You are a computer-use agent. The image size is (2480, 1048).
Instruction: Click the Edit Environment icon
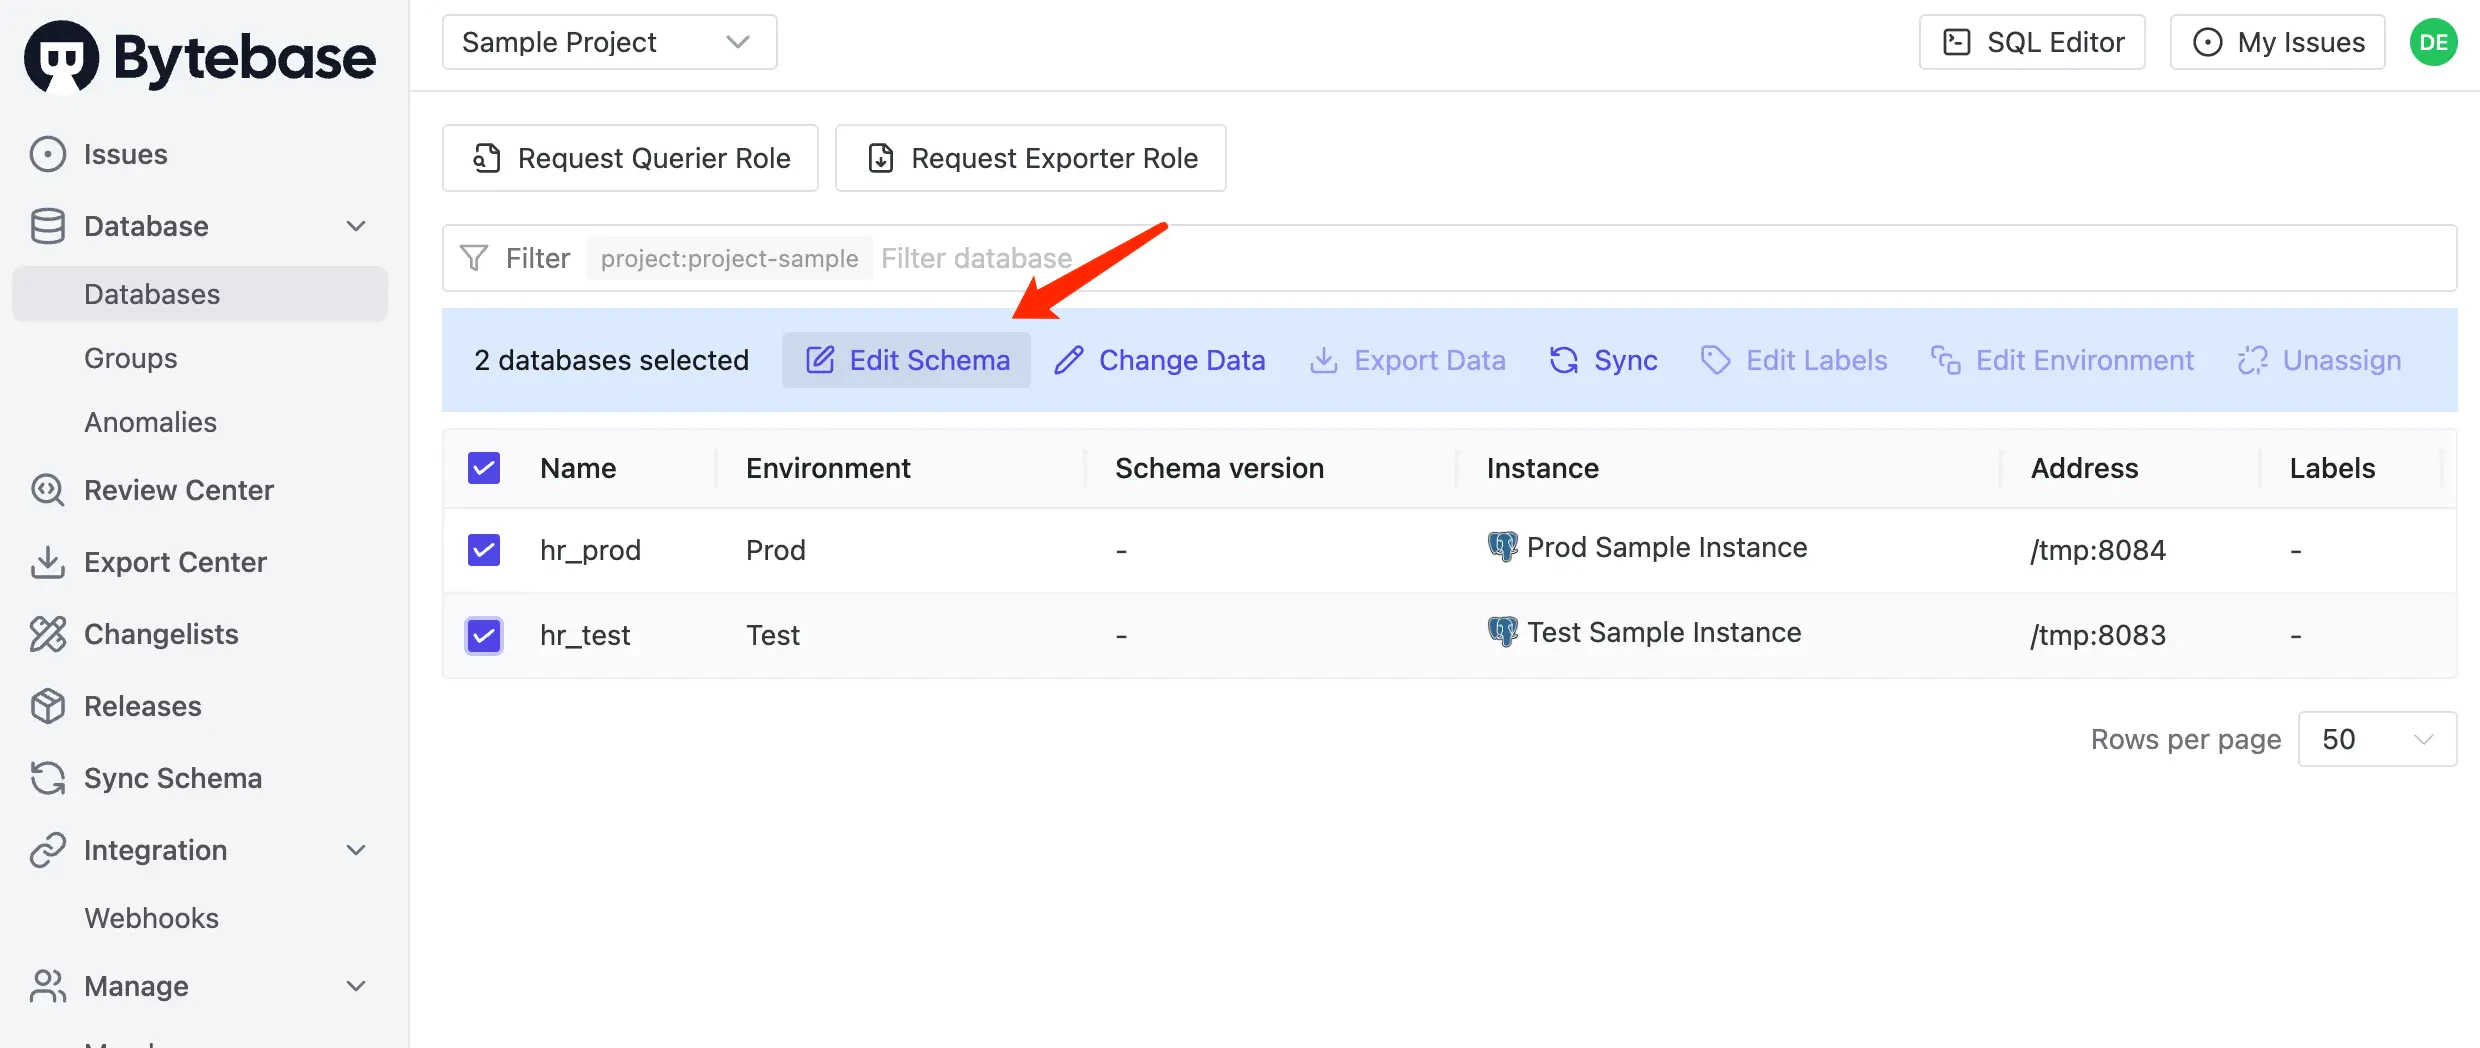point(1946,360)
